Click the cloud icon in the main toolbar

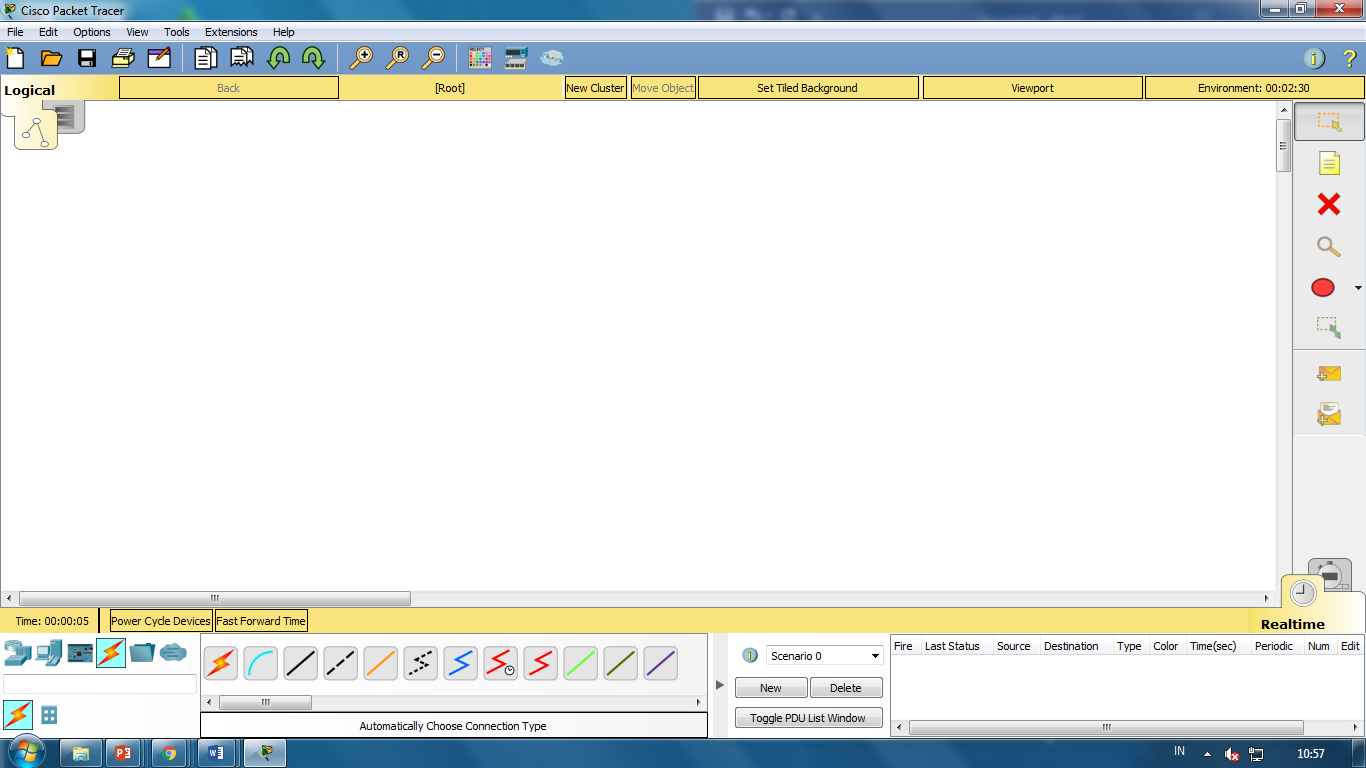(x=552, y=58)
